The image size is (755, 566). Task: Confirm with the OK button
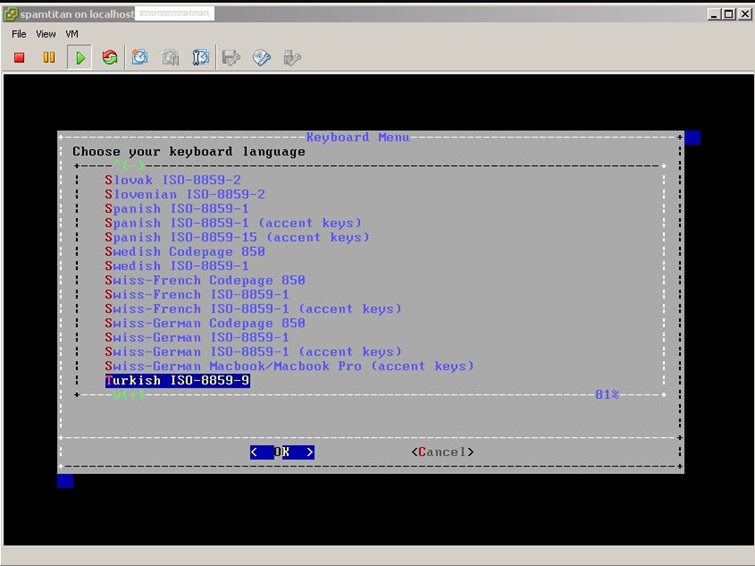[x=282, y=452]
